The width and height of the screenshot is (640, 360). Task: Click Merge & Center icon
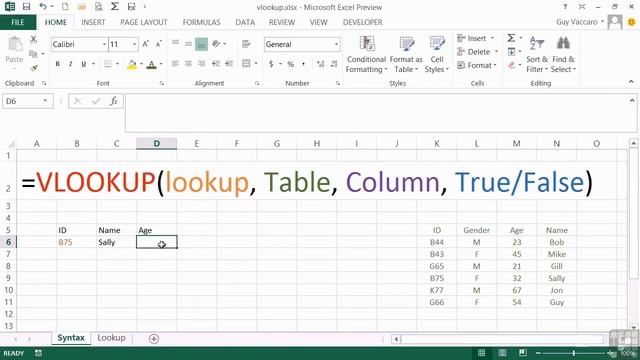[x=246, y=63]
